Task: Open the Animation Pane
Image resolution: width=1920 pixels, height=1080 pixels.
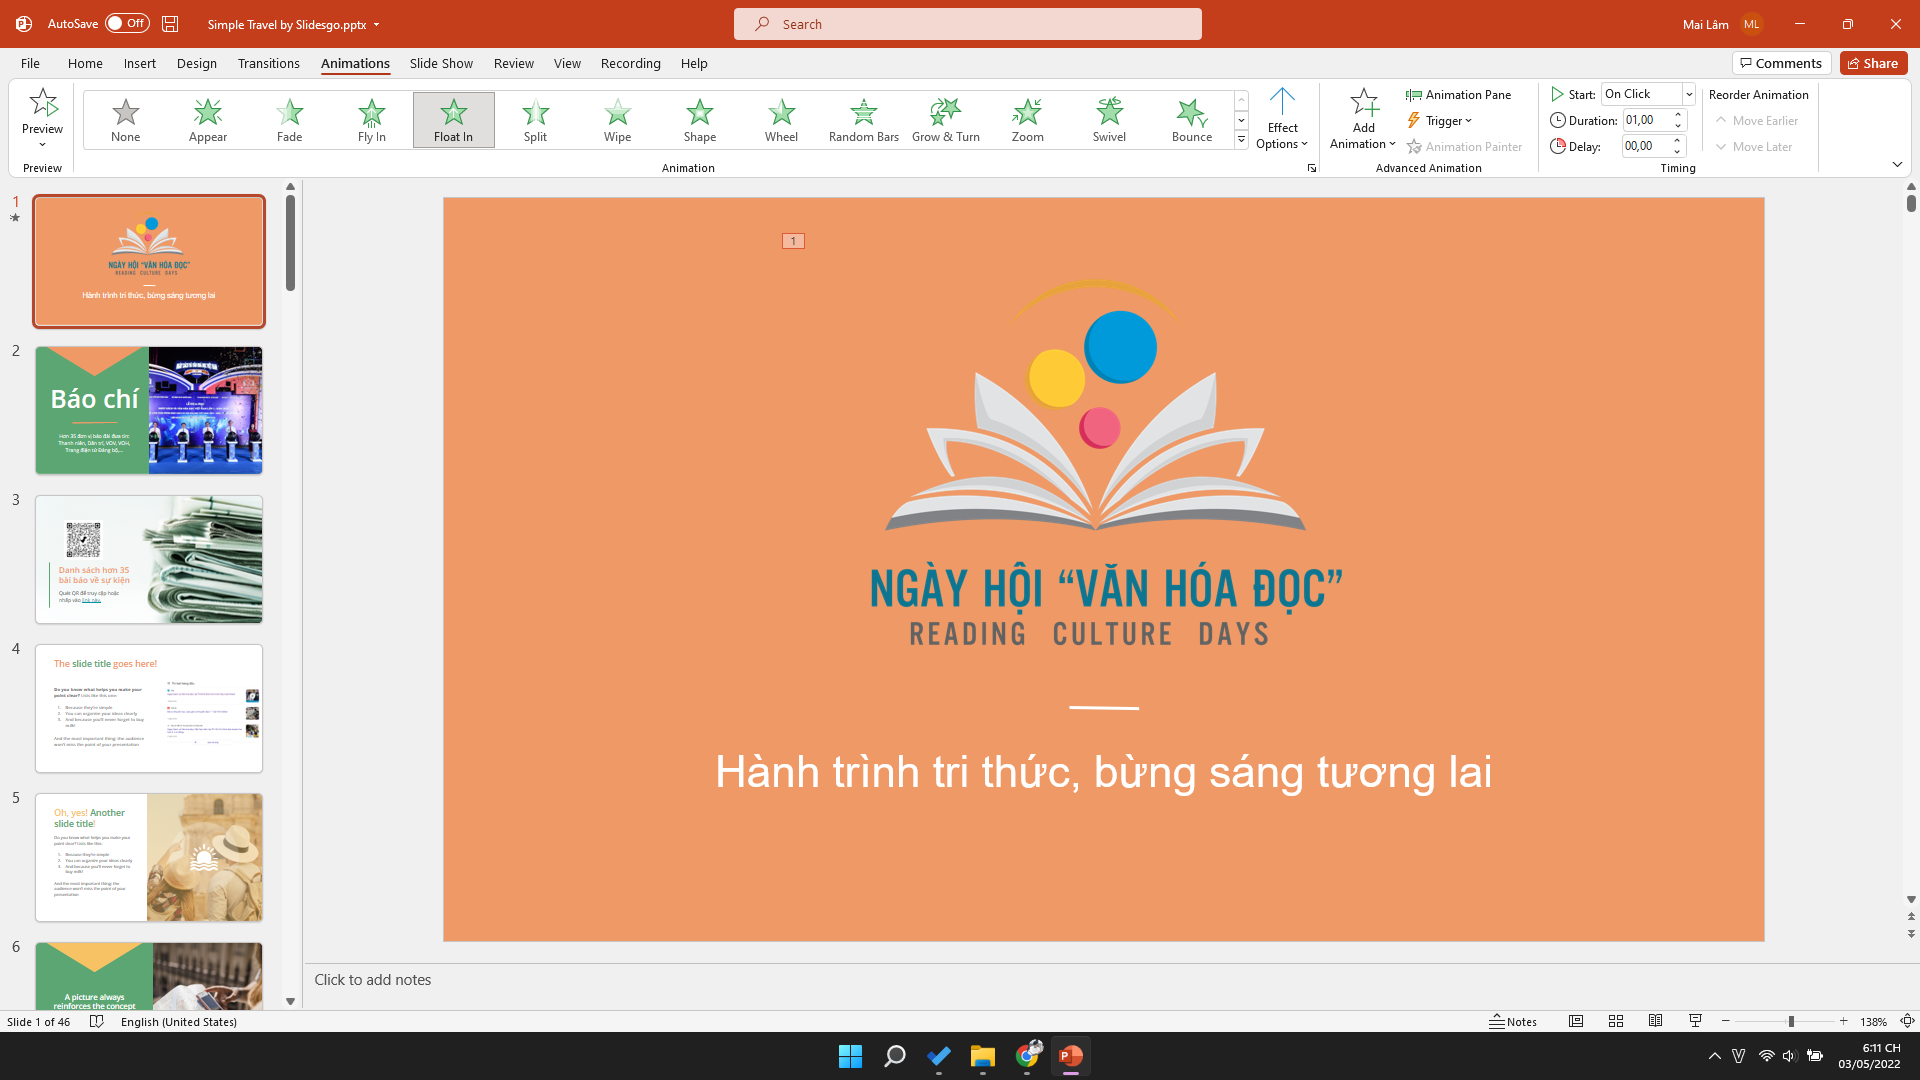Action: tap(1458, 94)
